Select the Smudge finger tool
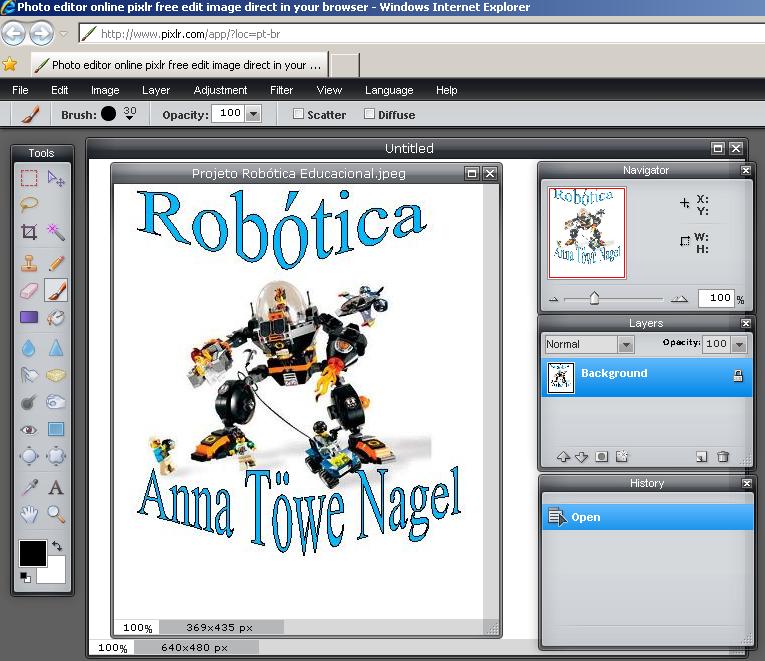 (29, 375)
